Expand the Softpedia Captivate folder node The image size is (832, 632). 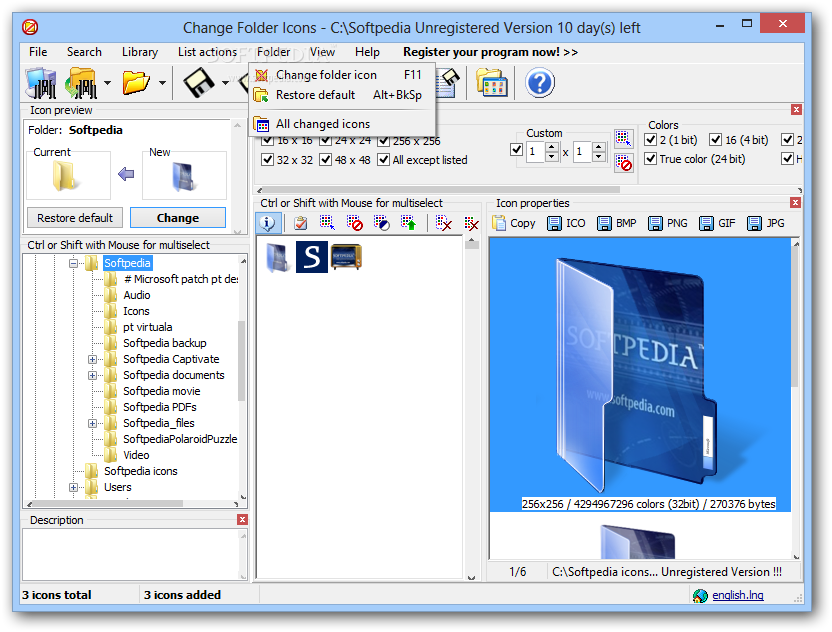92,359
